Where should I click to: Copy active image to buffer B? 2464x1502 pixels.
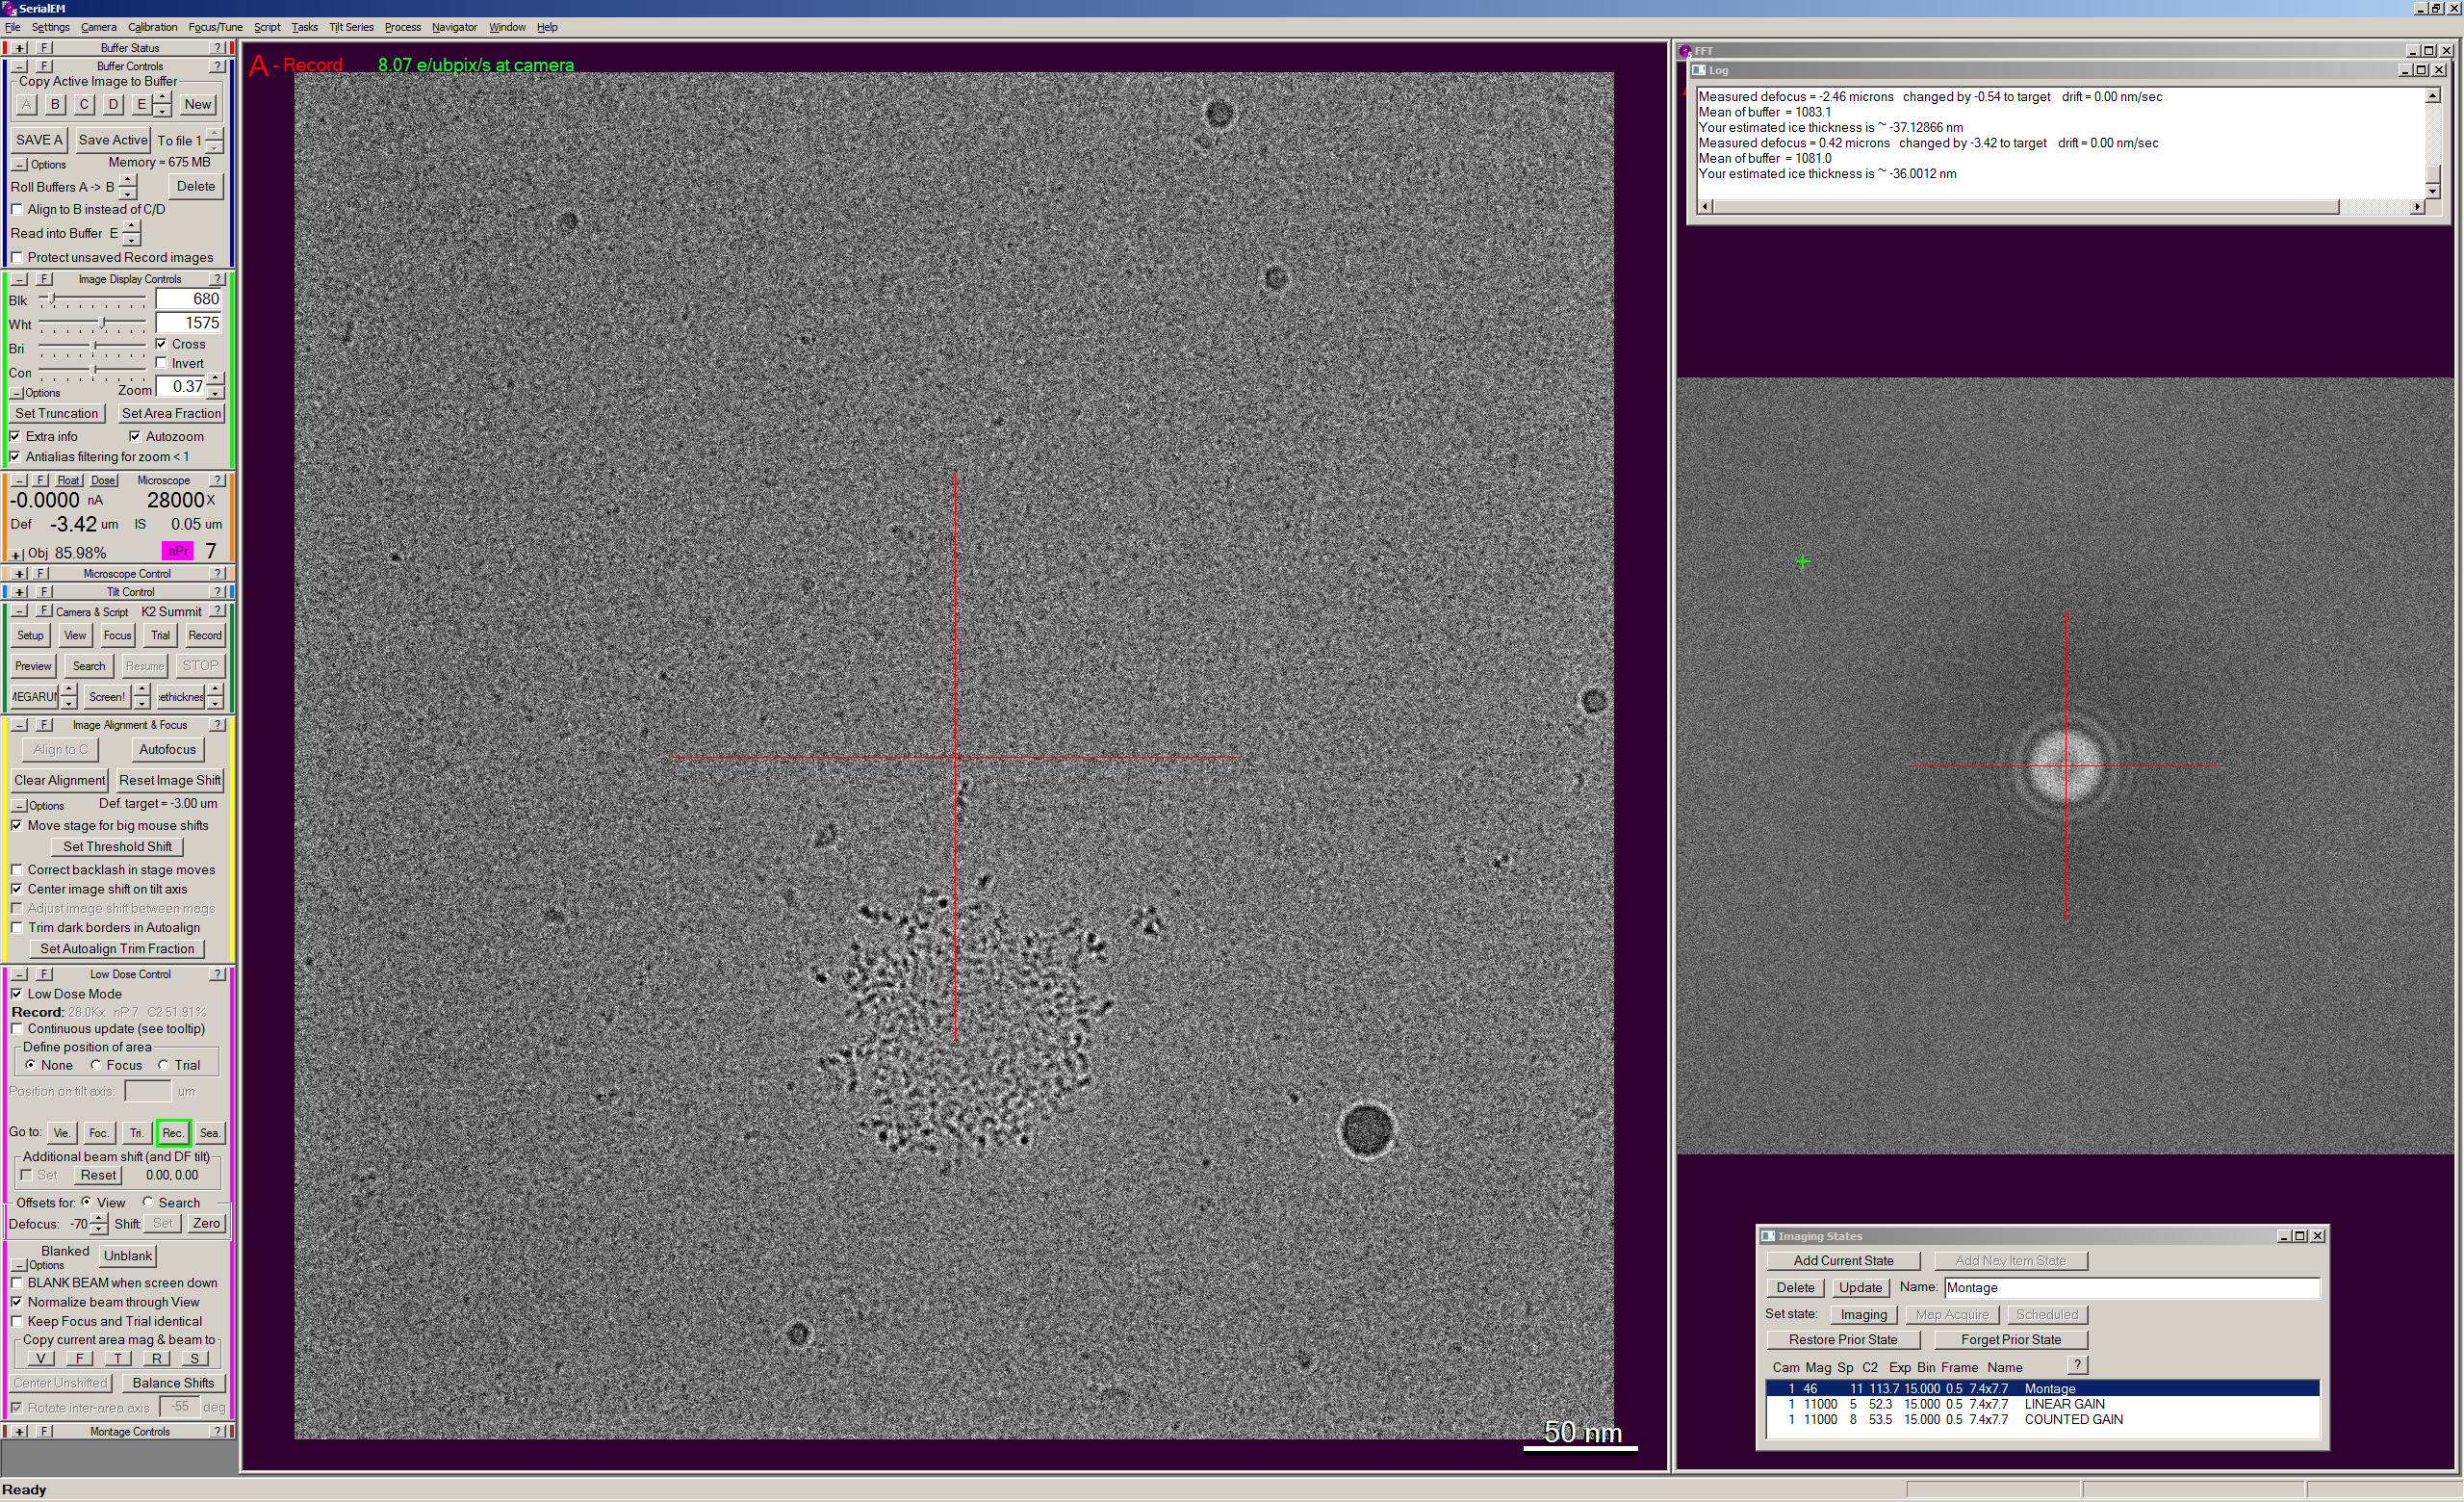55,104
